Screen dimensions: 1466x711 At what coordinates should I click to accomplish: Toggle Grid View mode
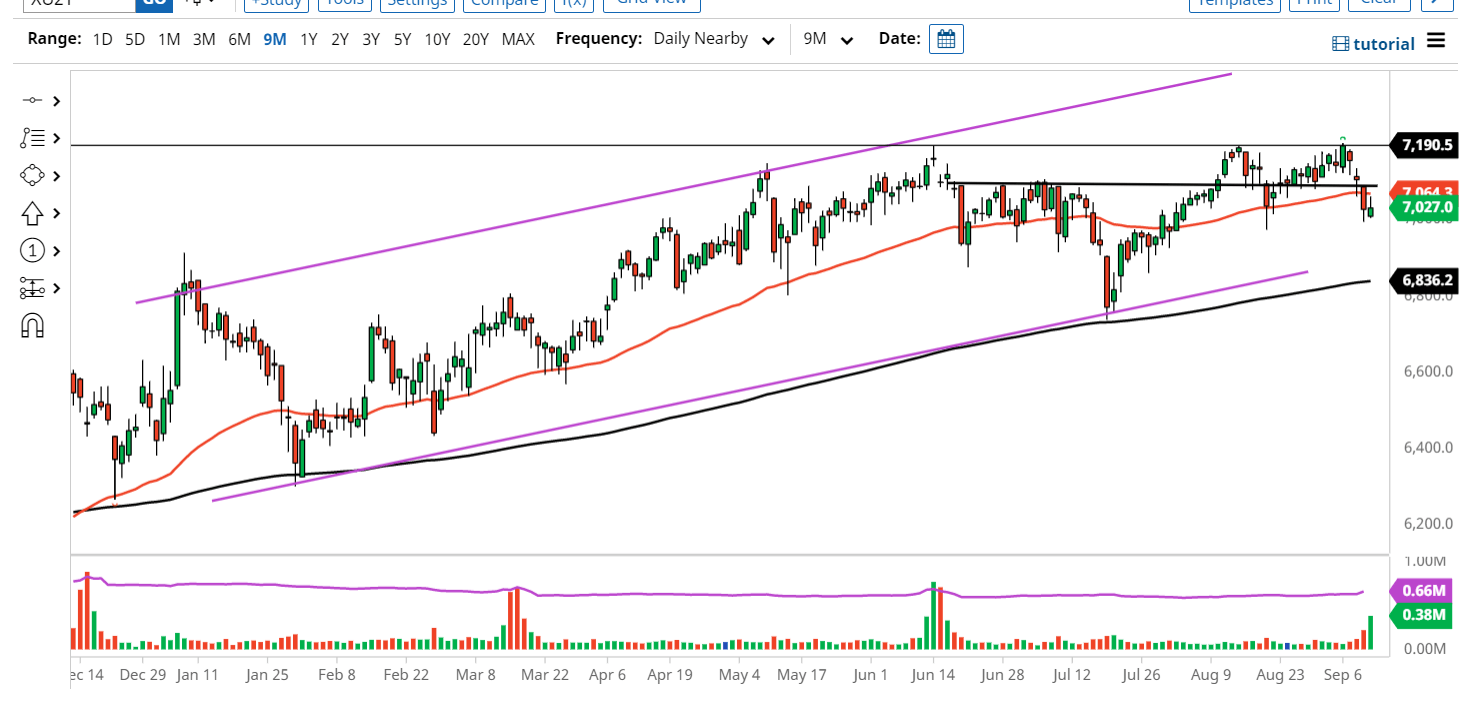651,3
